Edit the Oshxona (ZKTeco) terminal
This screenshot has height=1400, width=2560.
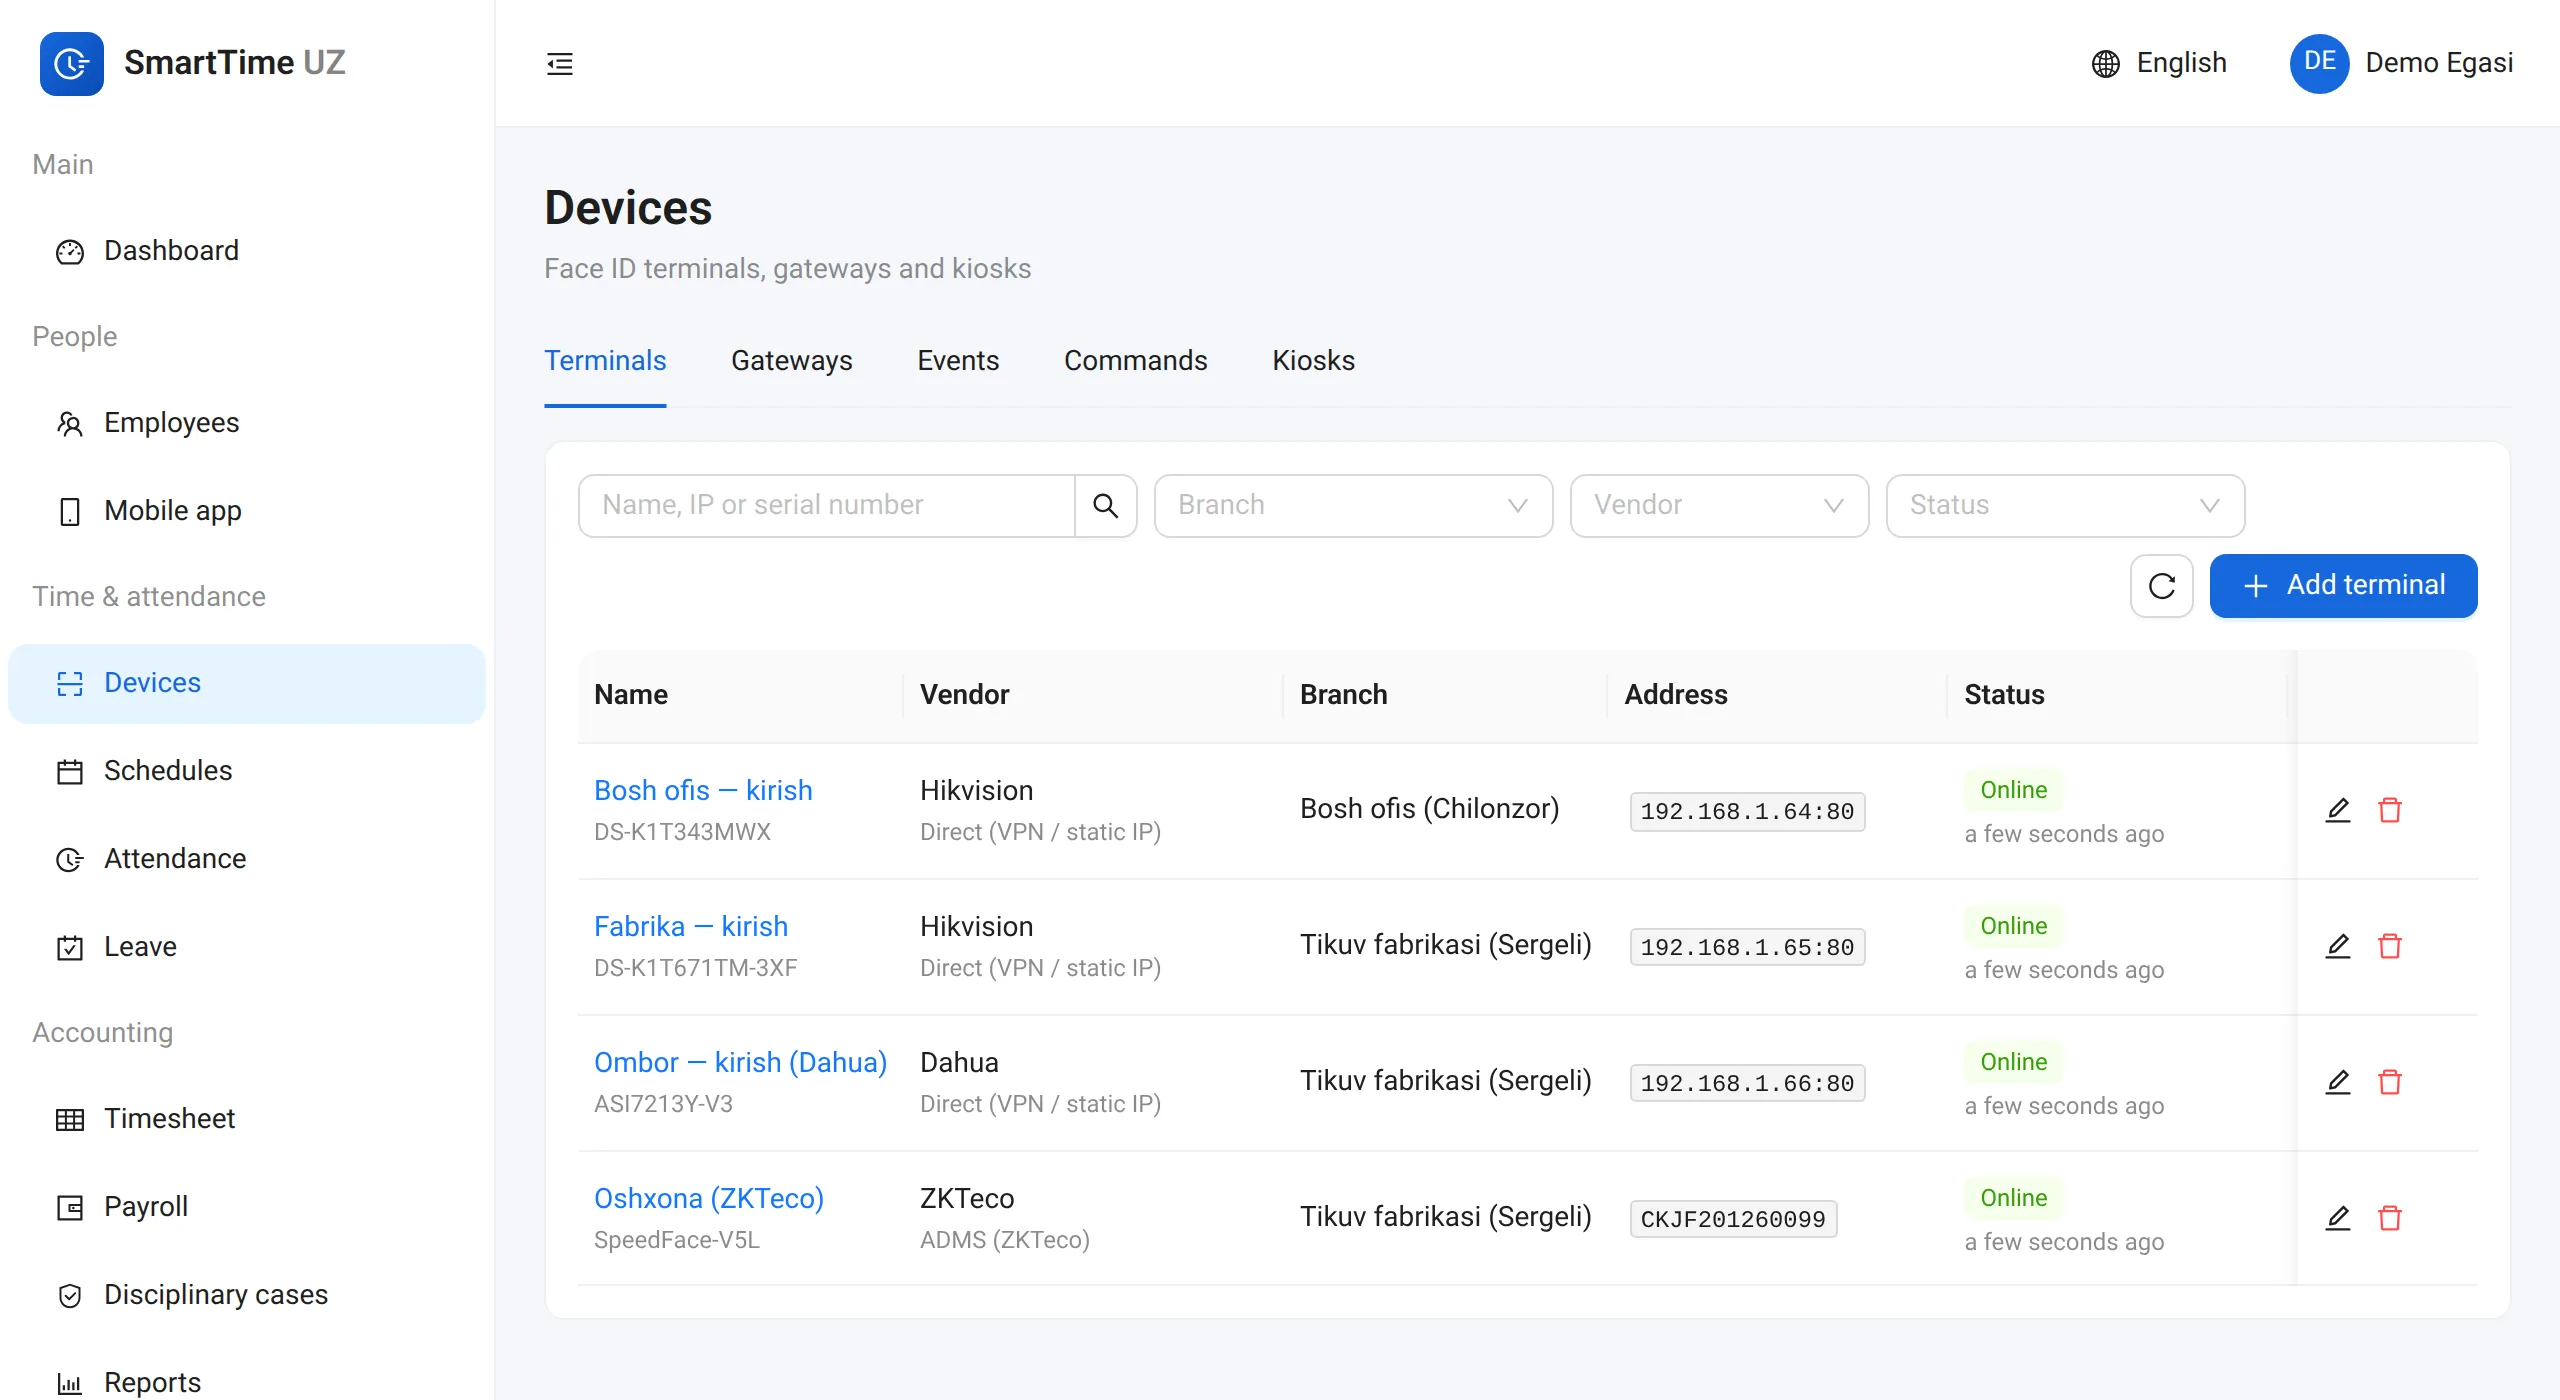(x=2338, y=1218)
